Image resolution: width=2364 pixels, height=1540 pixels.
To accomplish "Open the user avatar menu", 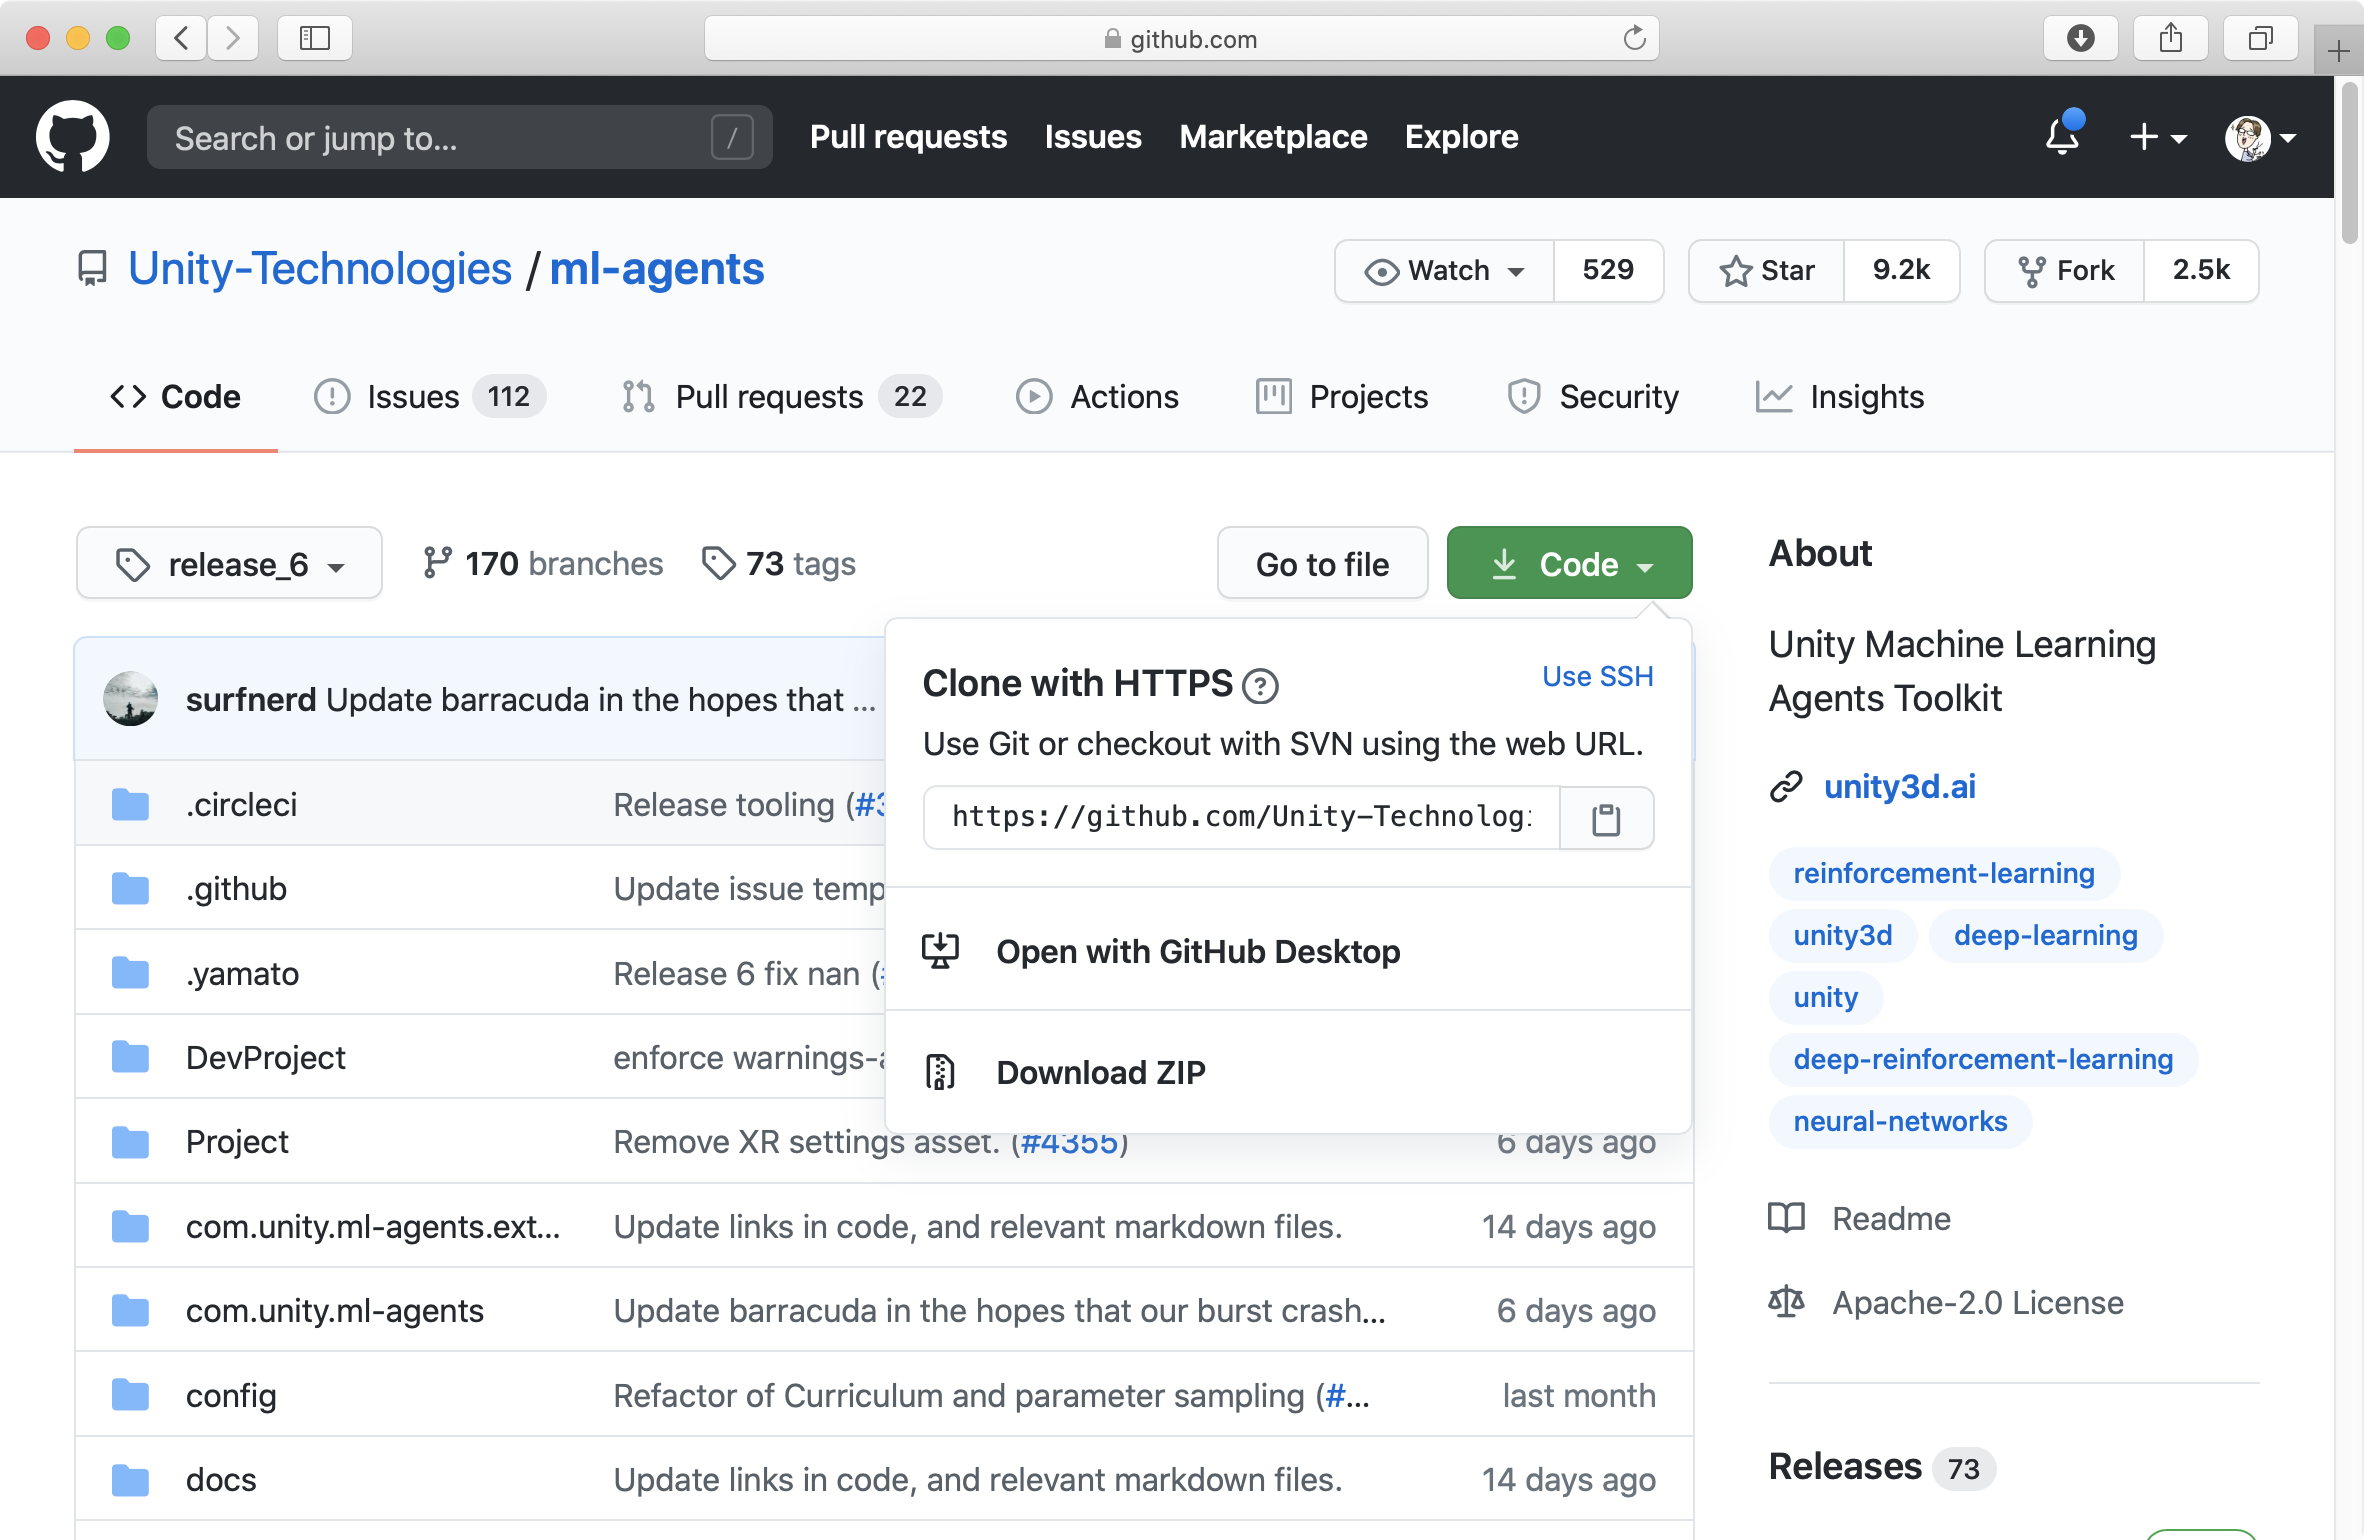I will 2260,137.
